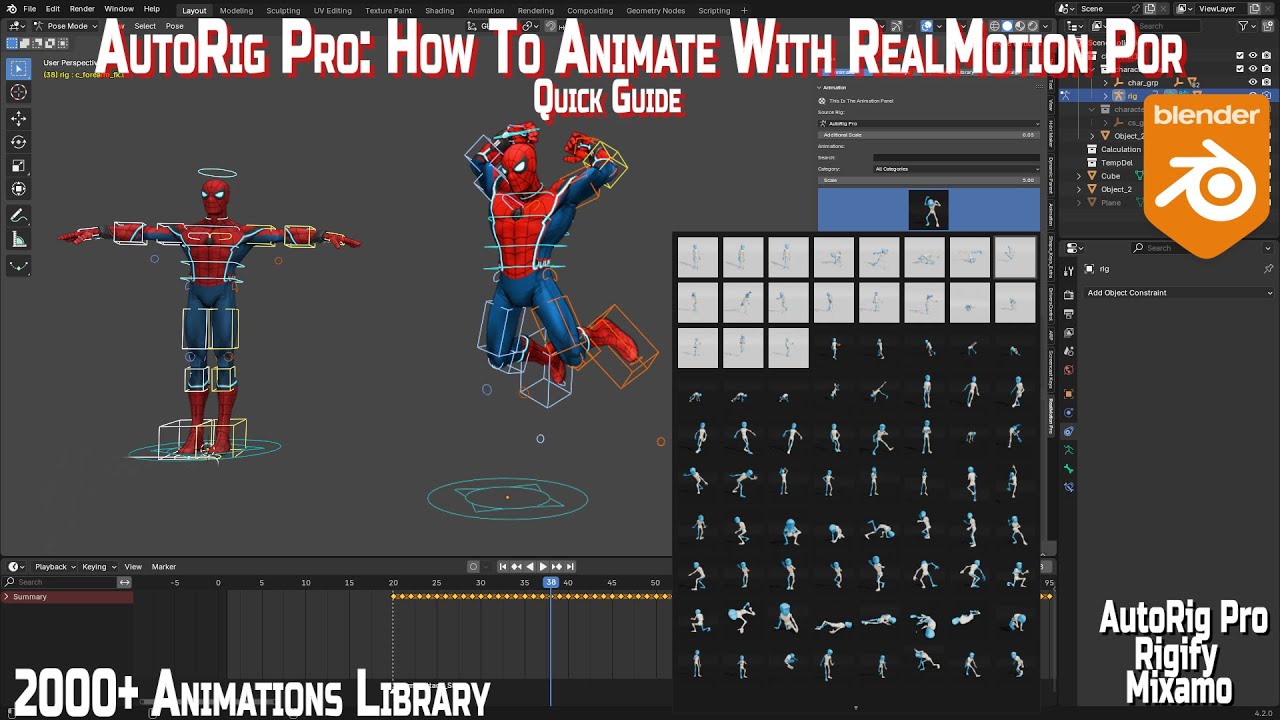The height and width of the screenshot is (720, 1280).
Task: Open the Render menu
Action: (x=82, y=9)
